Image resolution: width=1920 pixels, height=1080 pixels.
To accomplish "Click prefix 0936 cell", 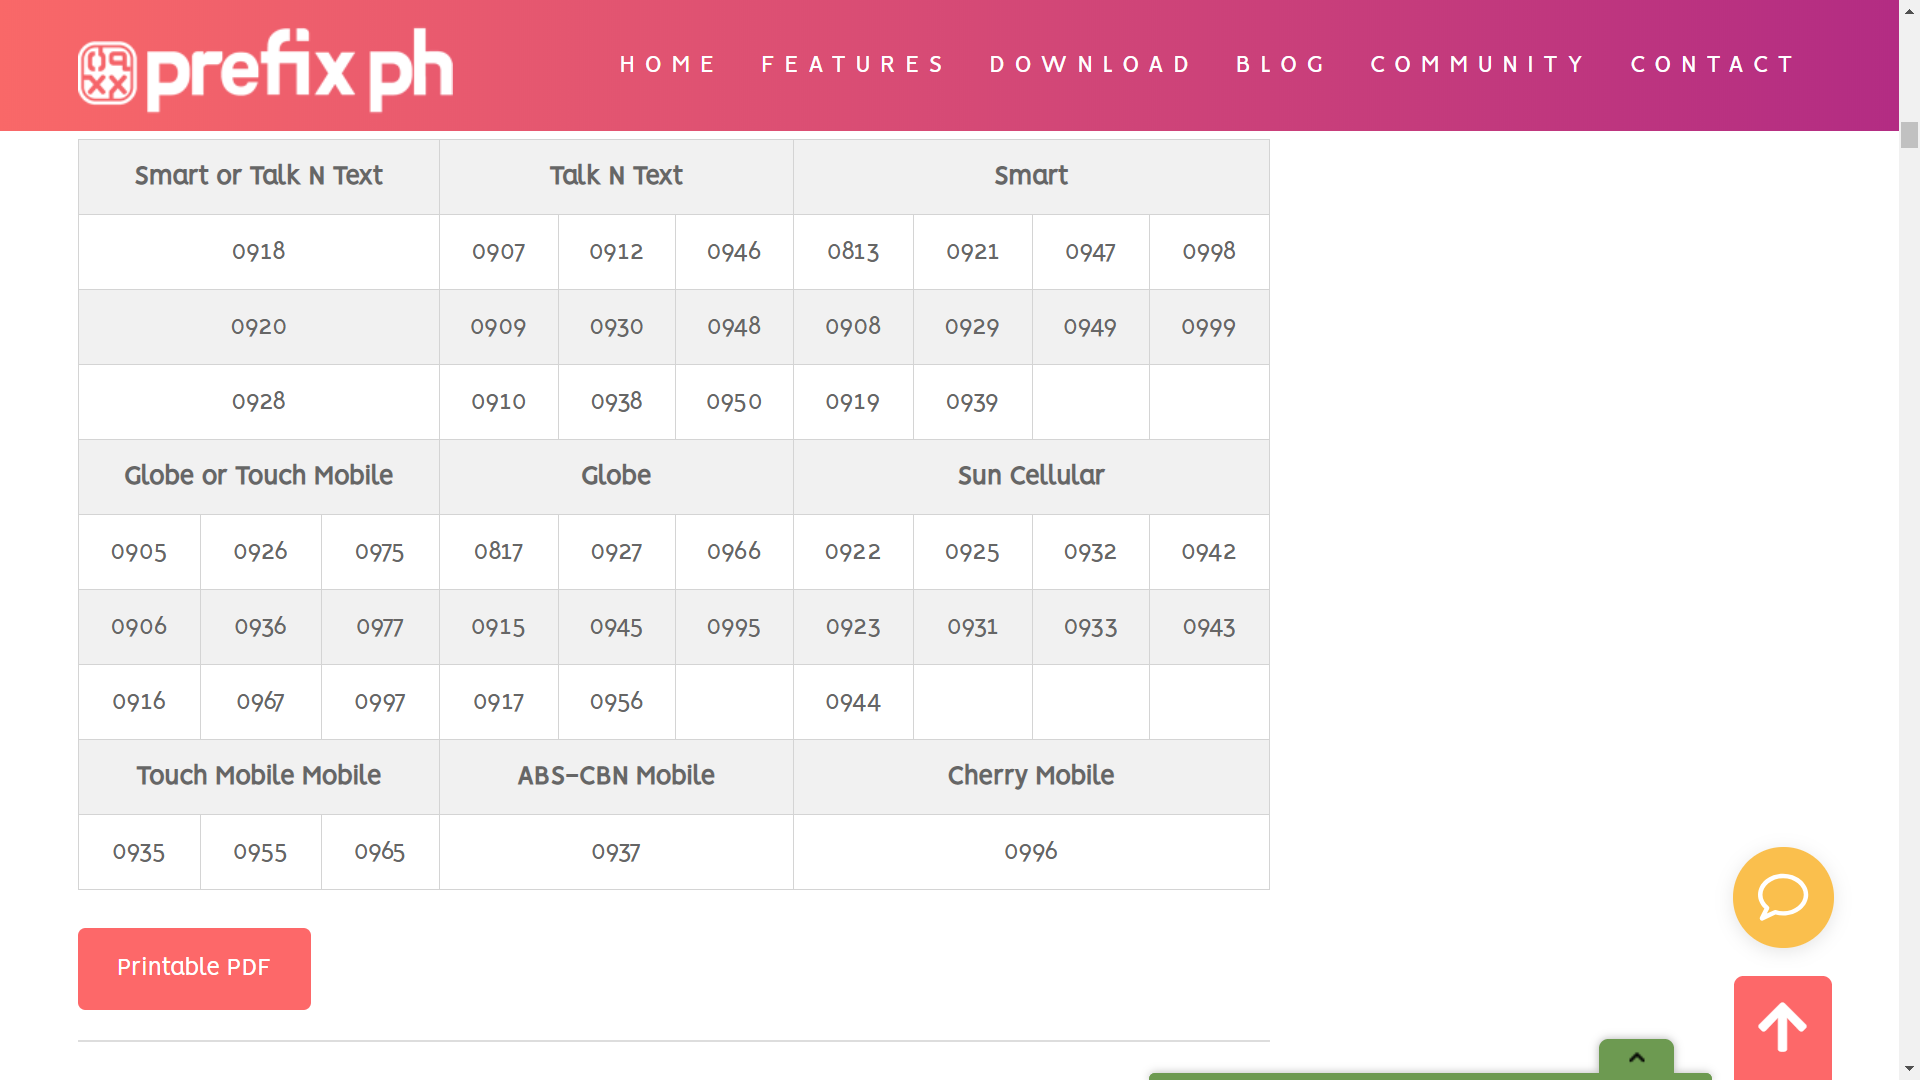I will 261,627.
